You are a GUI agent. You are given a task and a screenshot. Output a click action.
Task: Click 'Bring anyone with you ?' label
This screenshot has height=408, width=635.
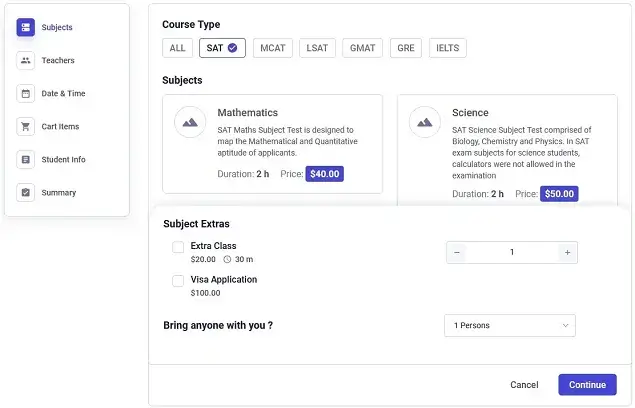coord(218,325)
